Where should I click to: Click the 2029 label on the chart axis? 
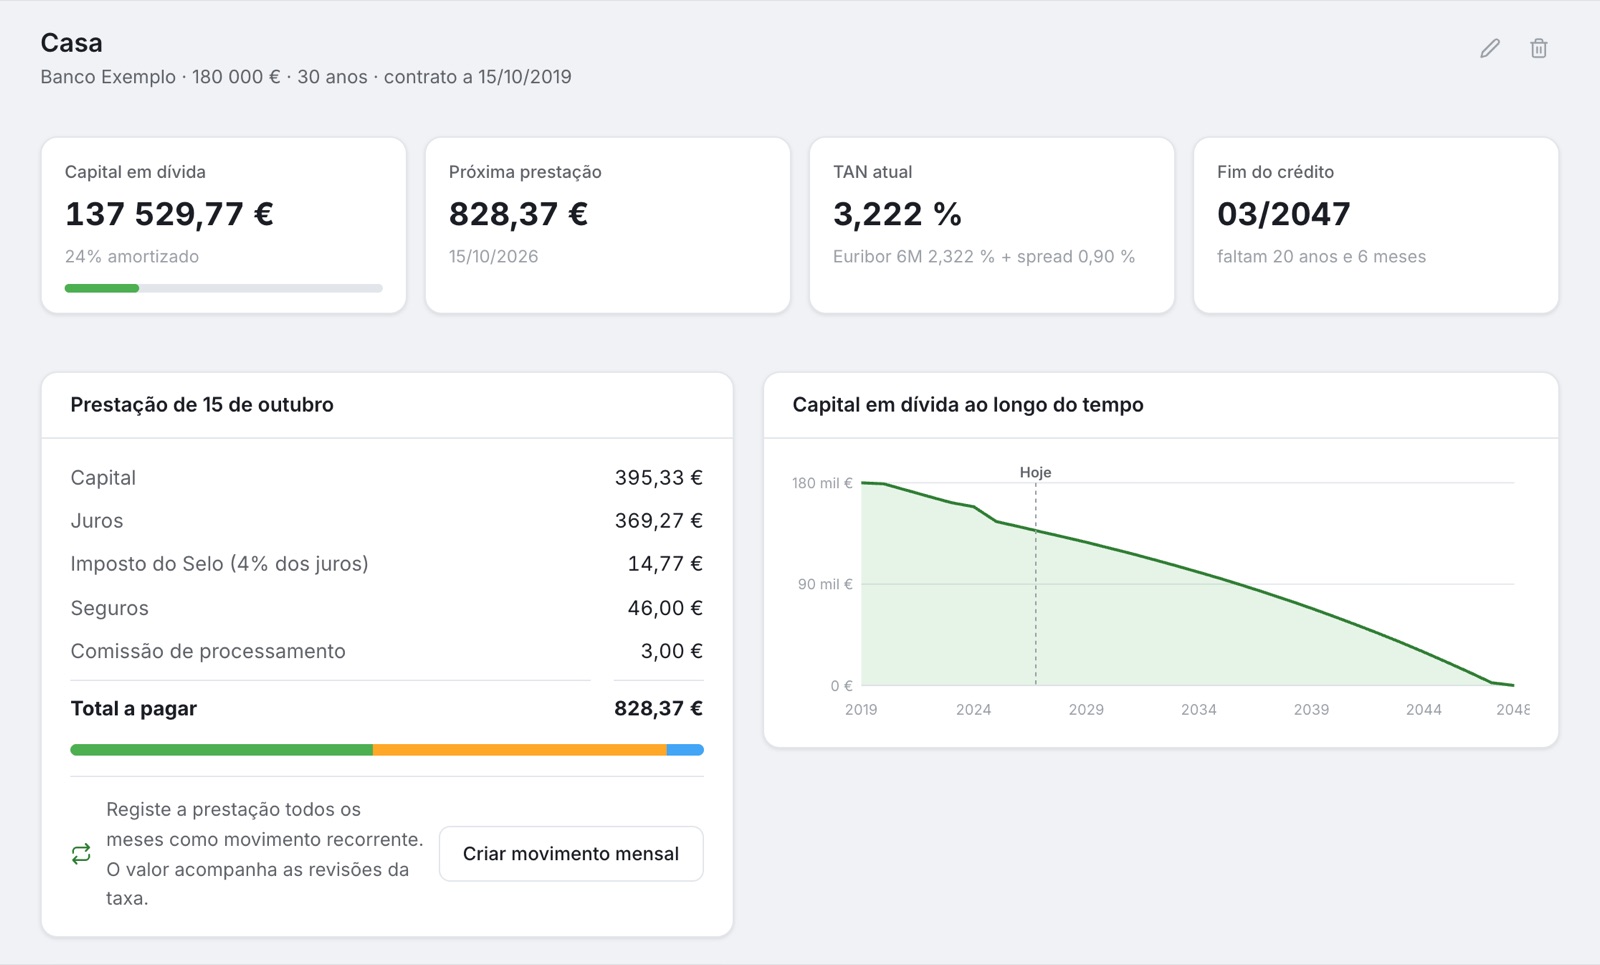click(1086, 710)
